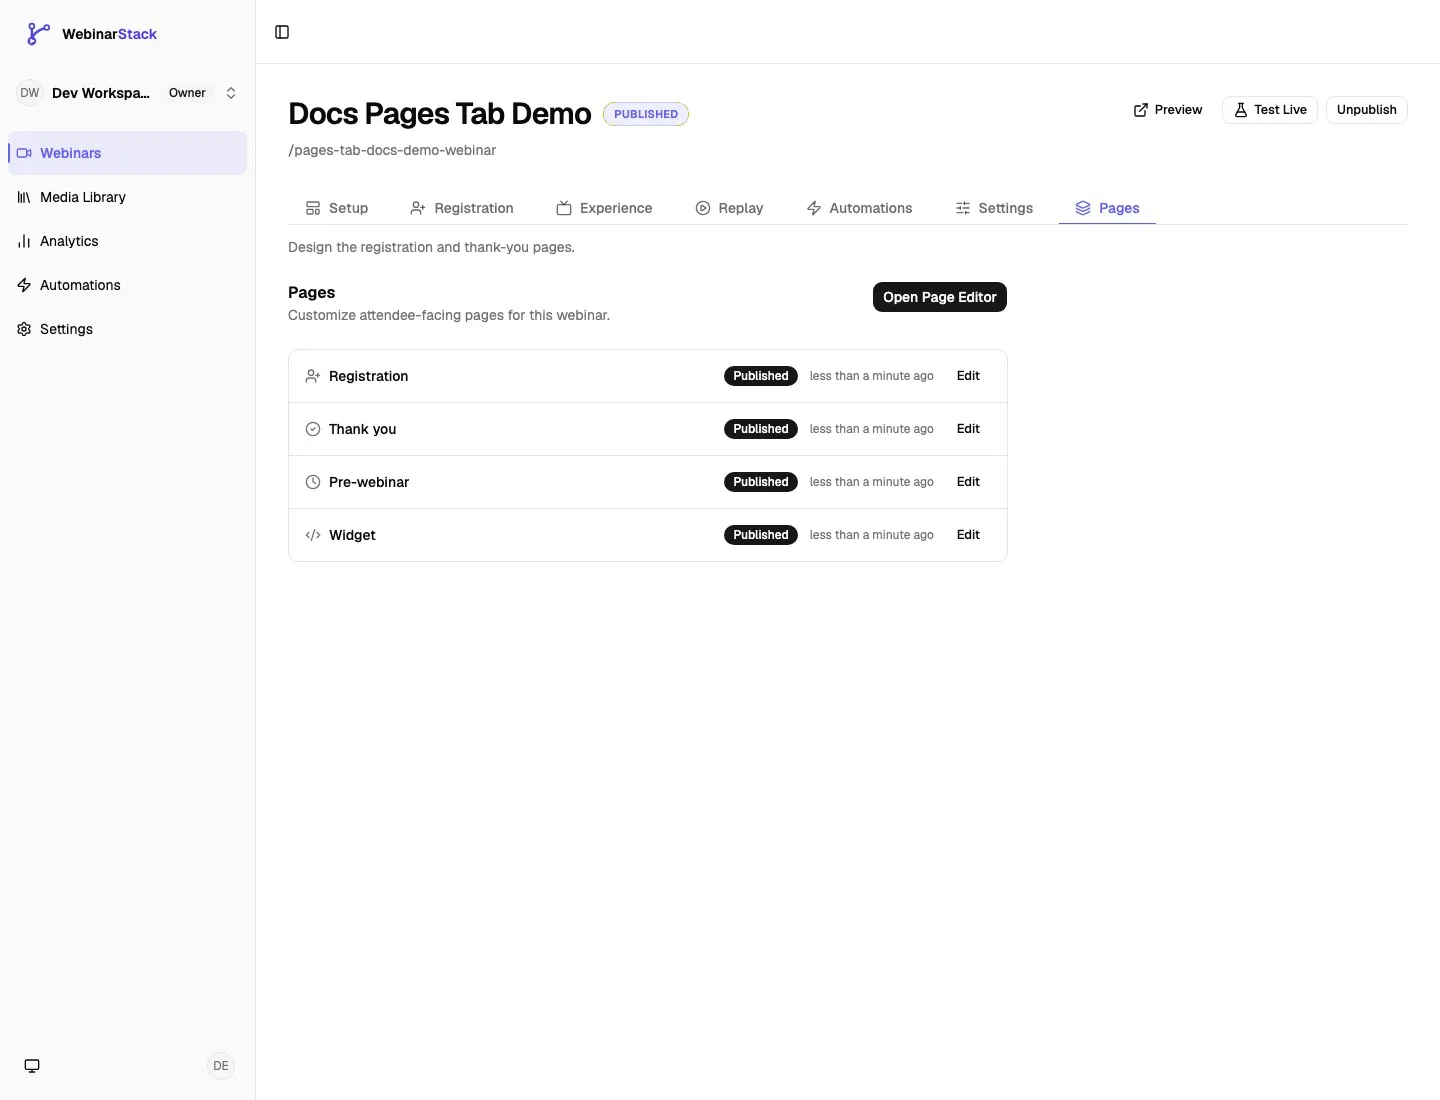The height and width of the screenshot is (1100, 1440).
Task: Open the Experience tab
Action: coord(604,208)
